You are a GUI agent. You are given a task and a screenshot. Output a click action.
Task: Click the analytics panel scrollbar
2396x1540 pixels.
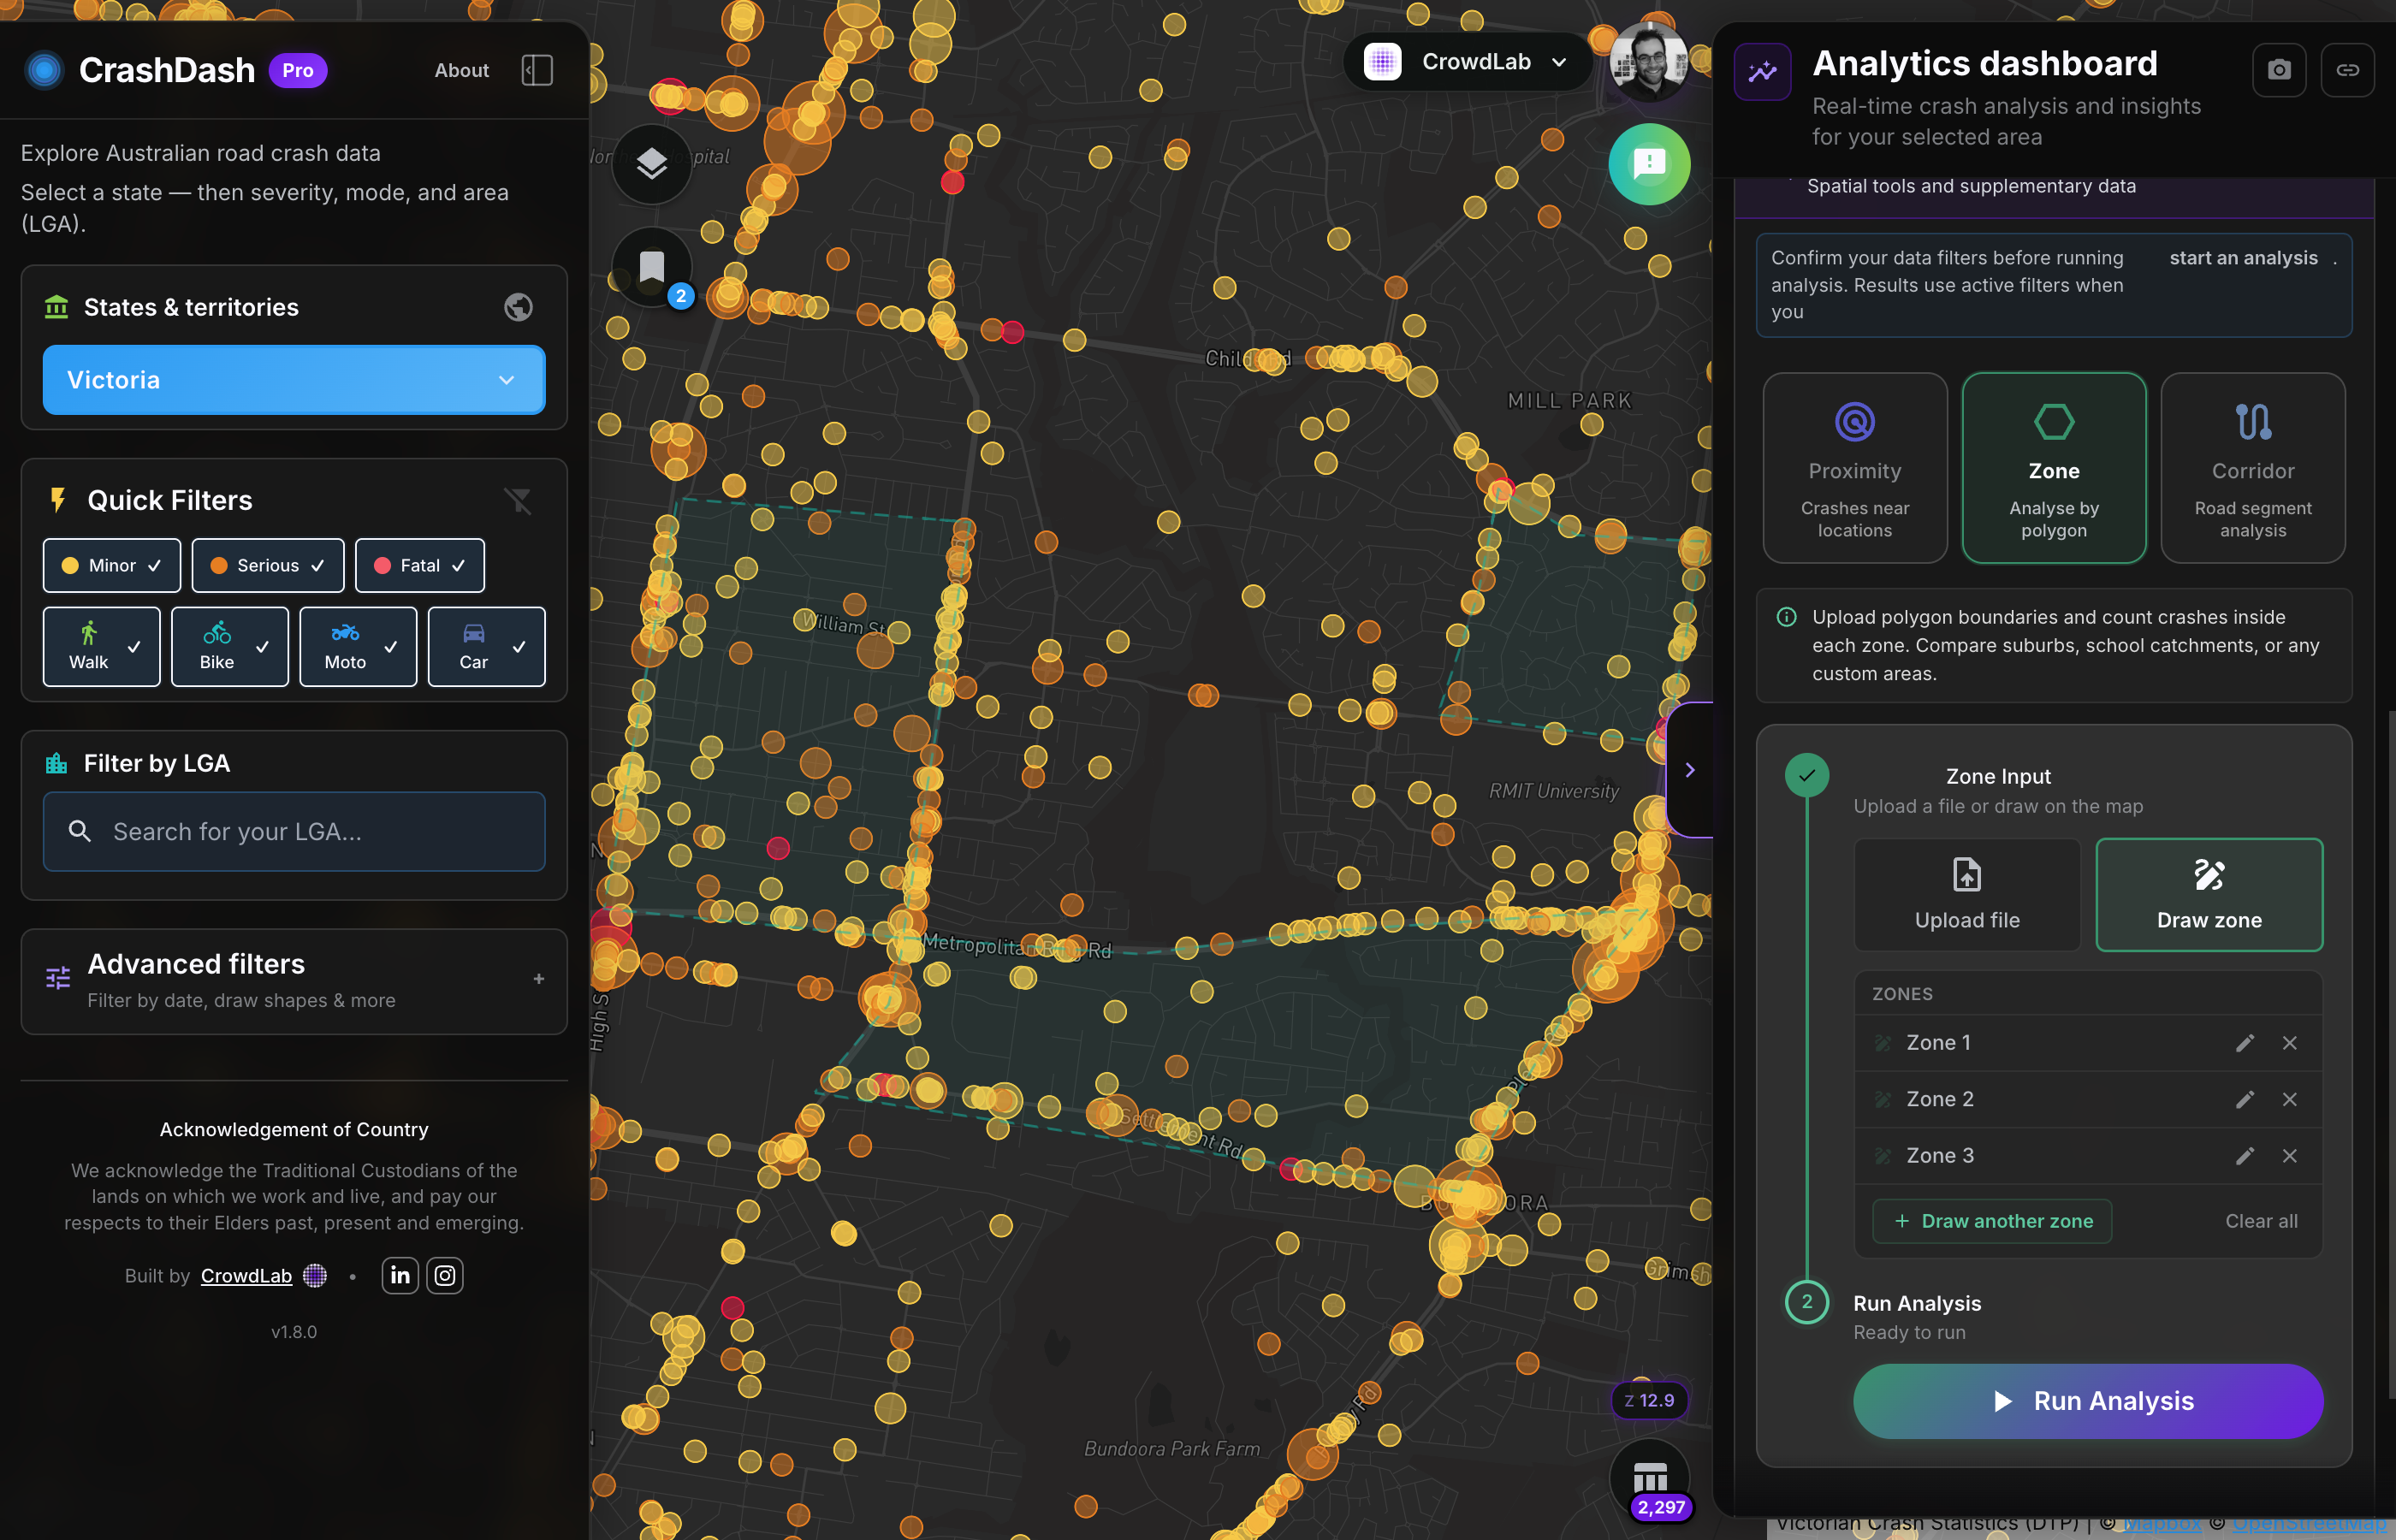[x=2391, y=1055]
